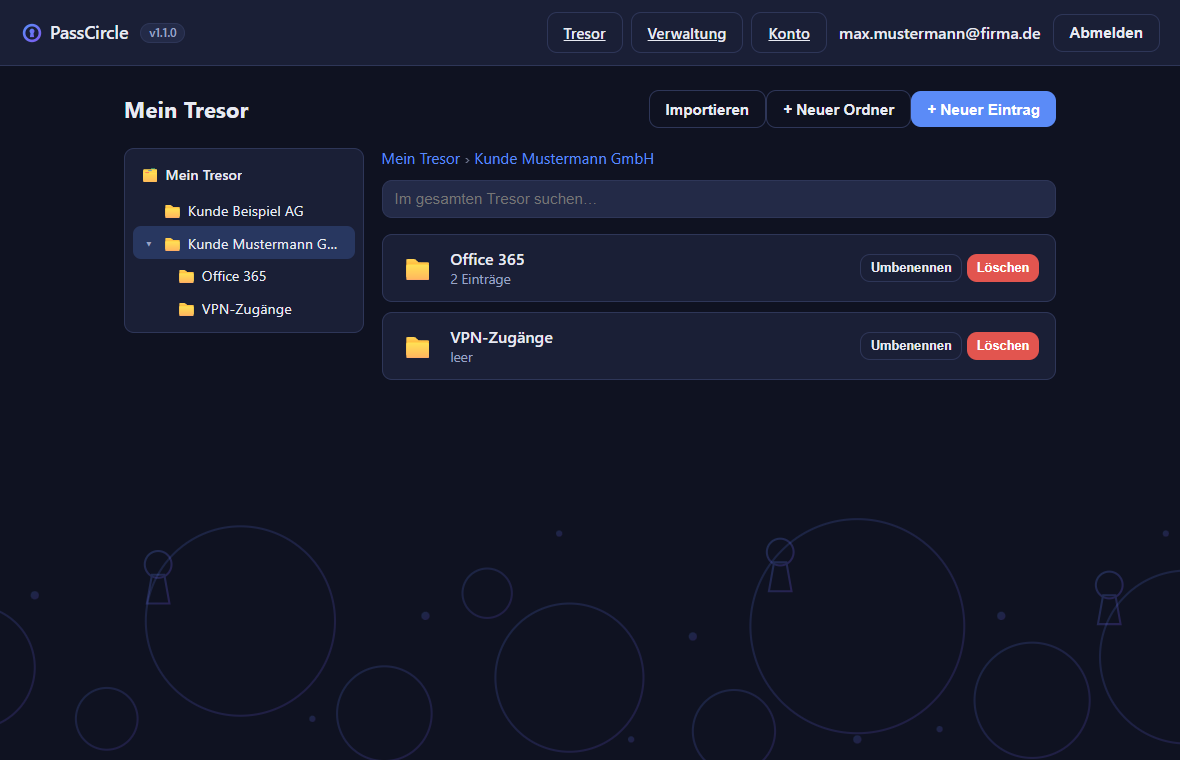This screenshot has height=760, width=1180.
Task: Rename the Office 365 folder via Umbenennen
Action: [x=911, y=268]
